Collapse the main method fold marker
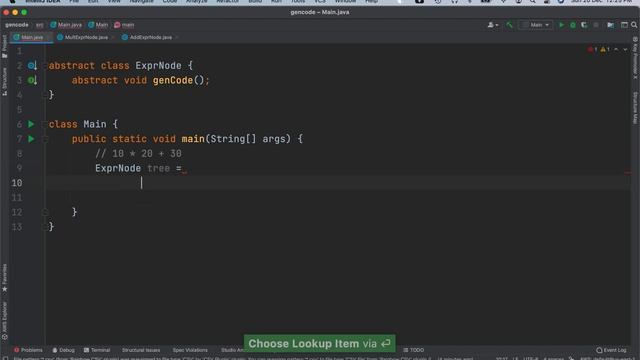 45,139
